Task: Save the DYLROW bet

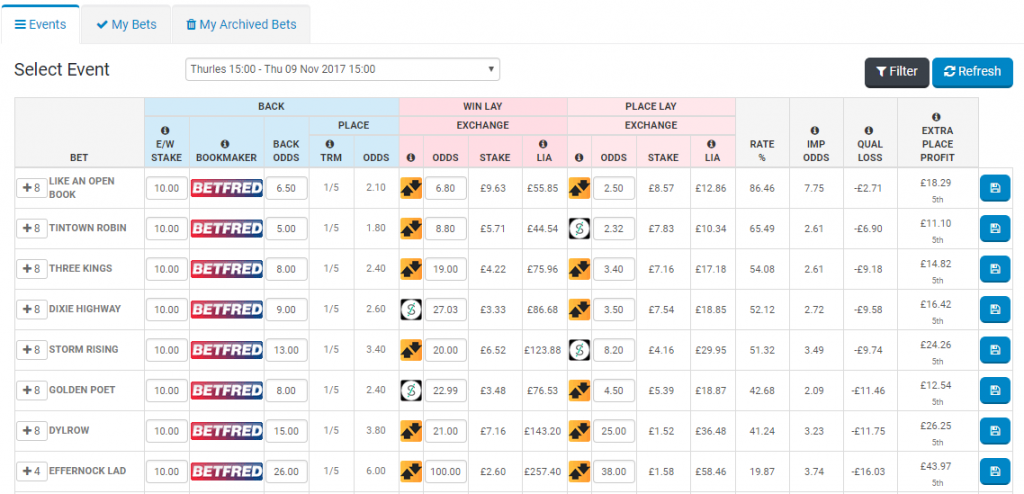Action: pyautogui.click(x=995, y=431)
